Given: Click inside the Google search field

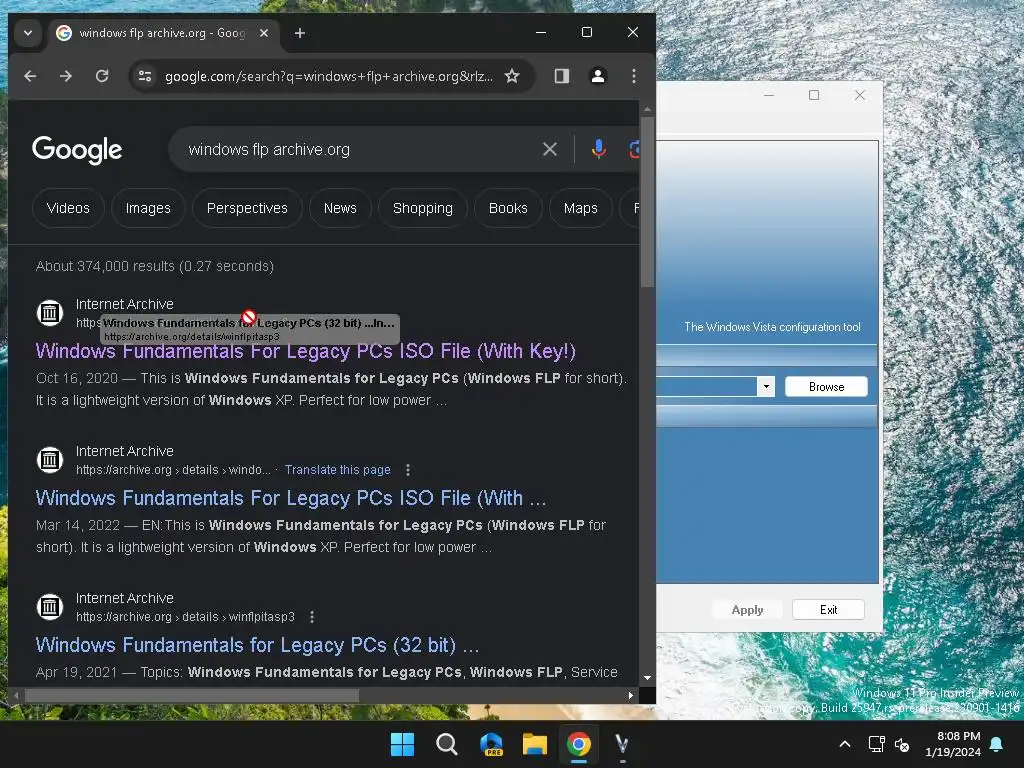Looking at the screenshot, I should [359, 150].
